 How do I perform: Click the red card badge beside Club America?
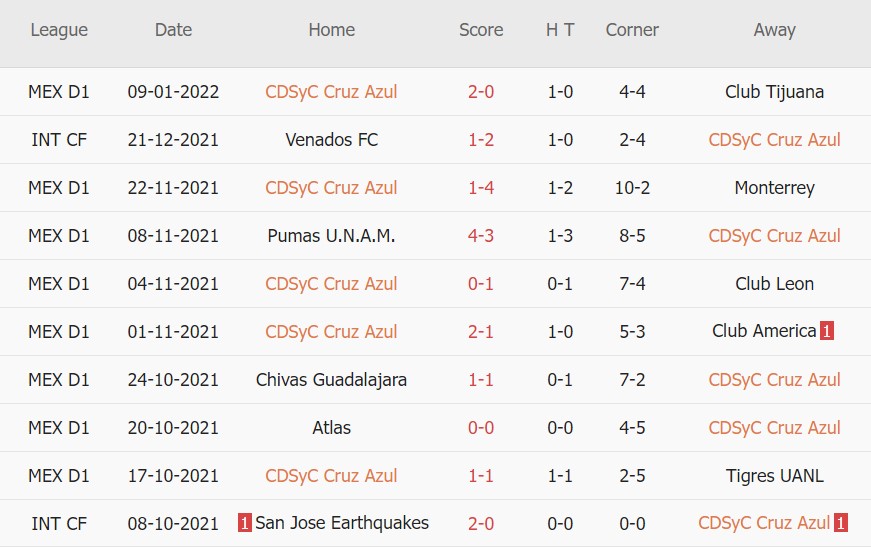coord(827,331)
